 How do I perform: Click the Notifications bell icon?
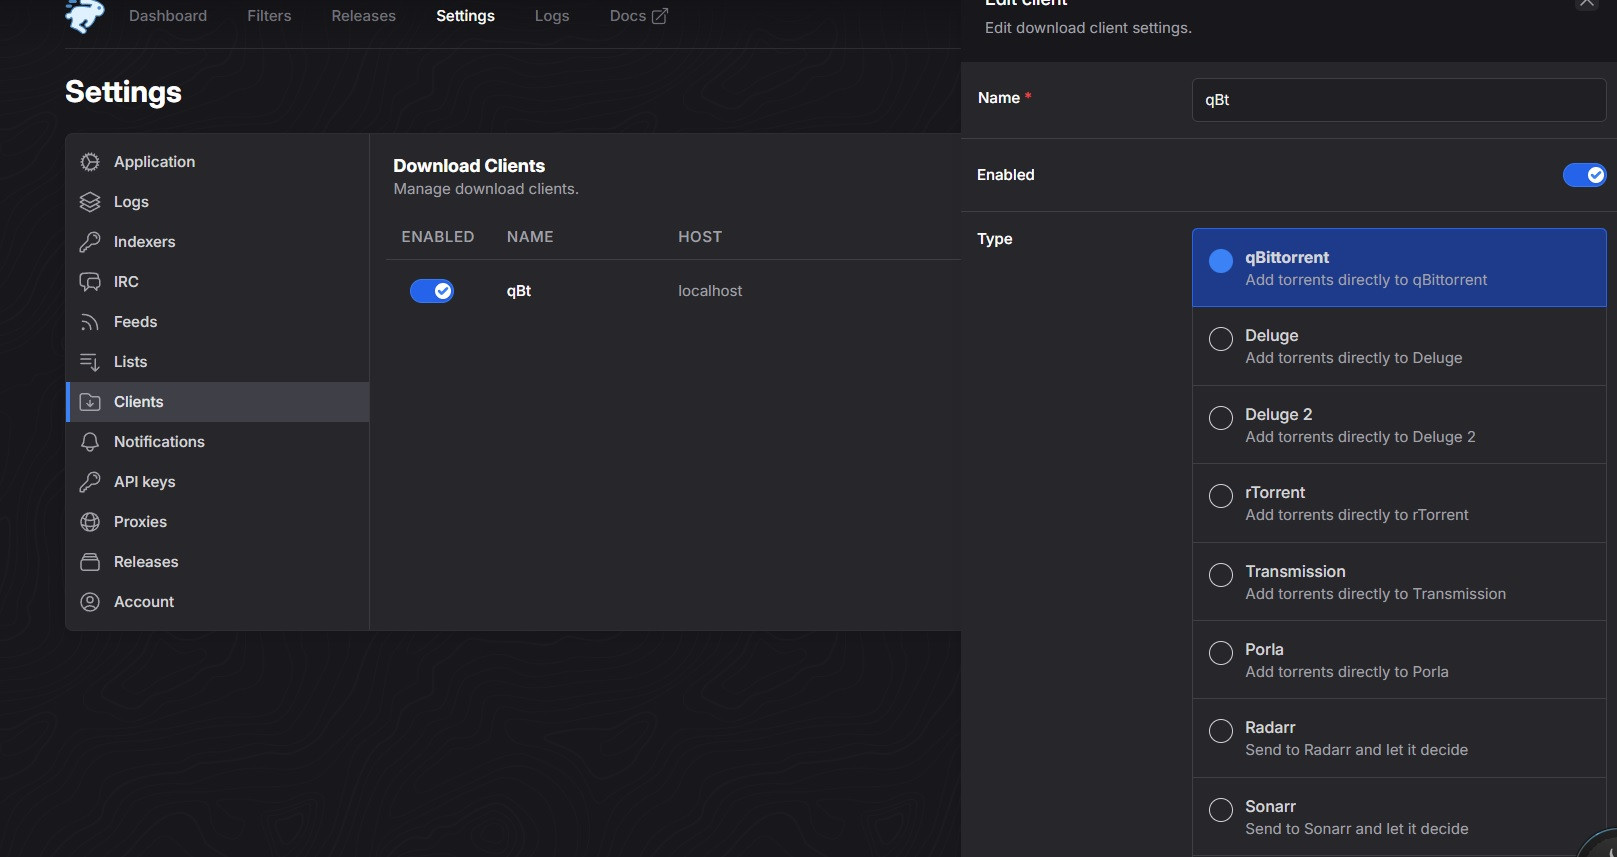(x=90, y=442)
